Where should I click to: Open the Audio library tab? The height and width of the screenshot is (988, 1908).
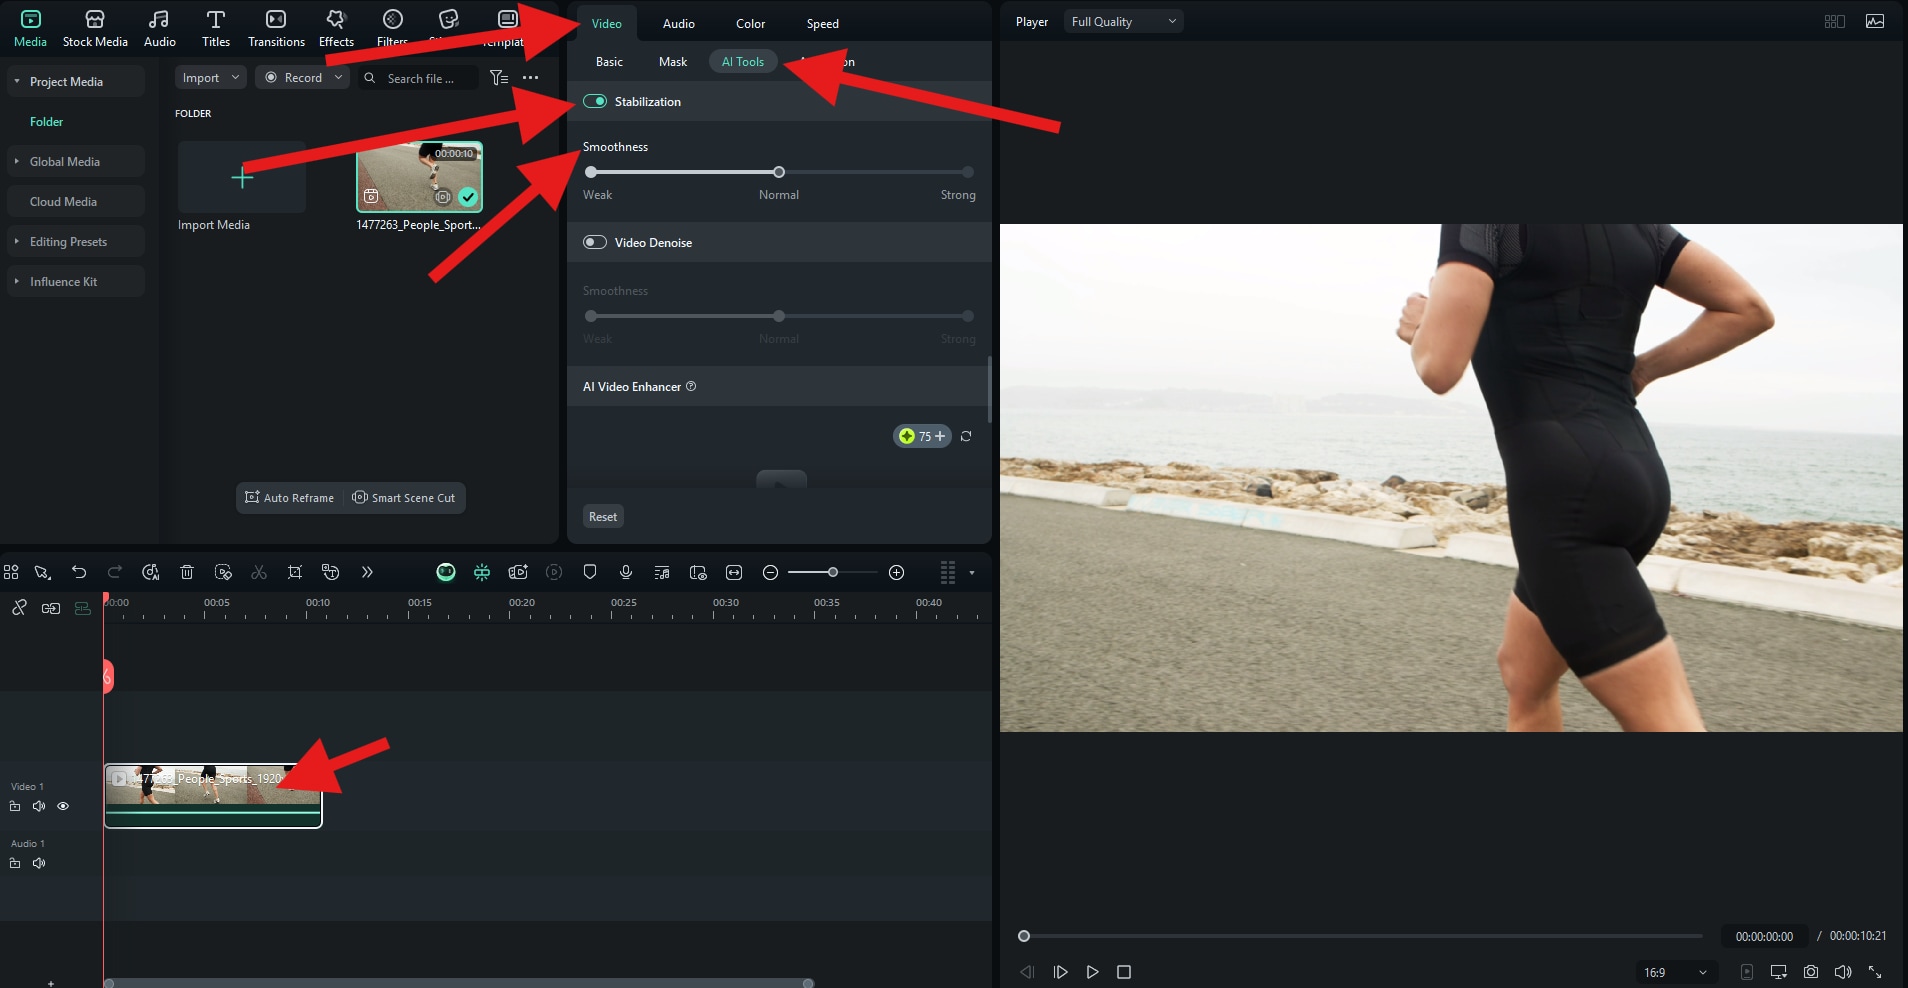[159, 29]
